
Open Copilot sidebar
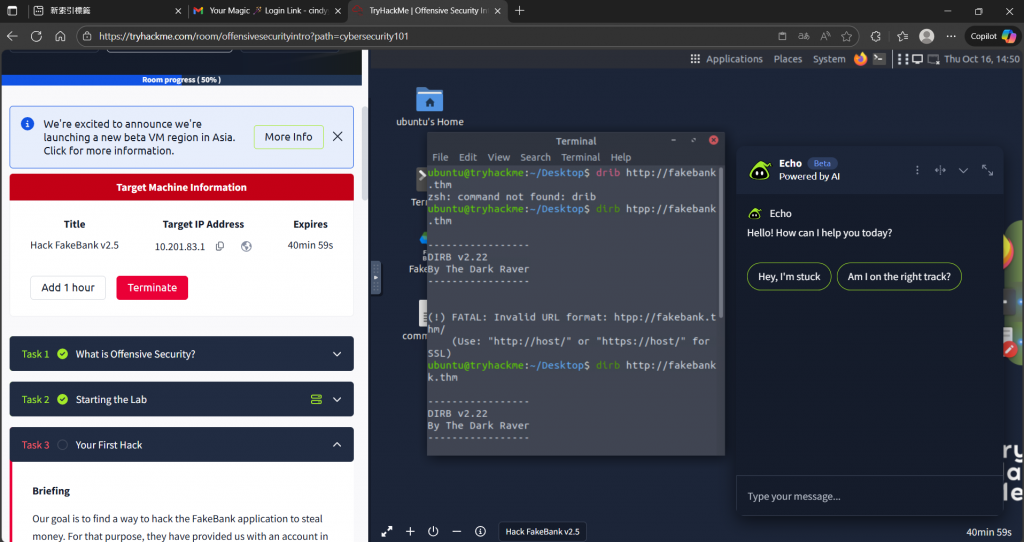993,36
